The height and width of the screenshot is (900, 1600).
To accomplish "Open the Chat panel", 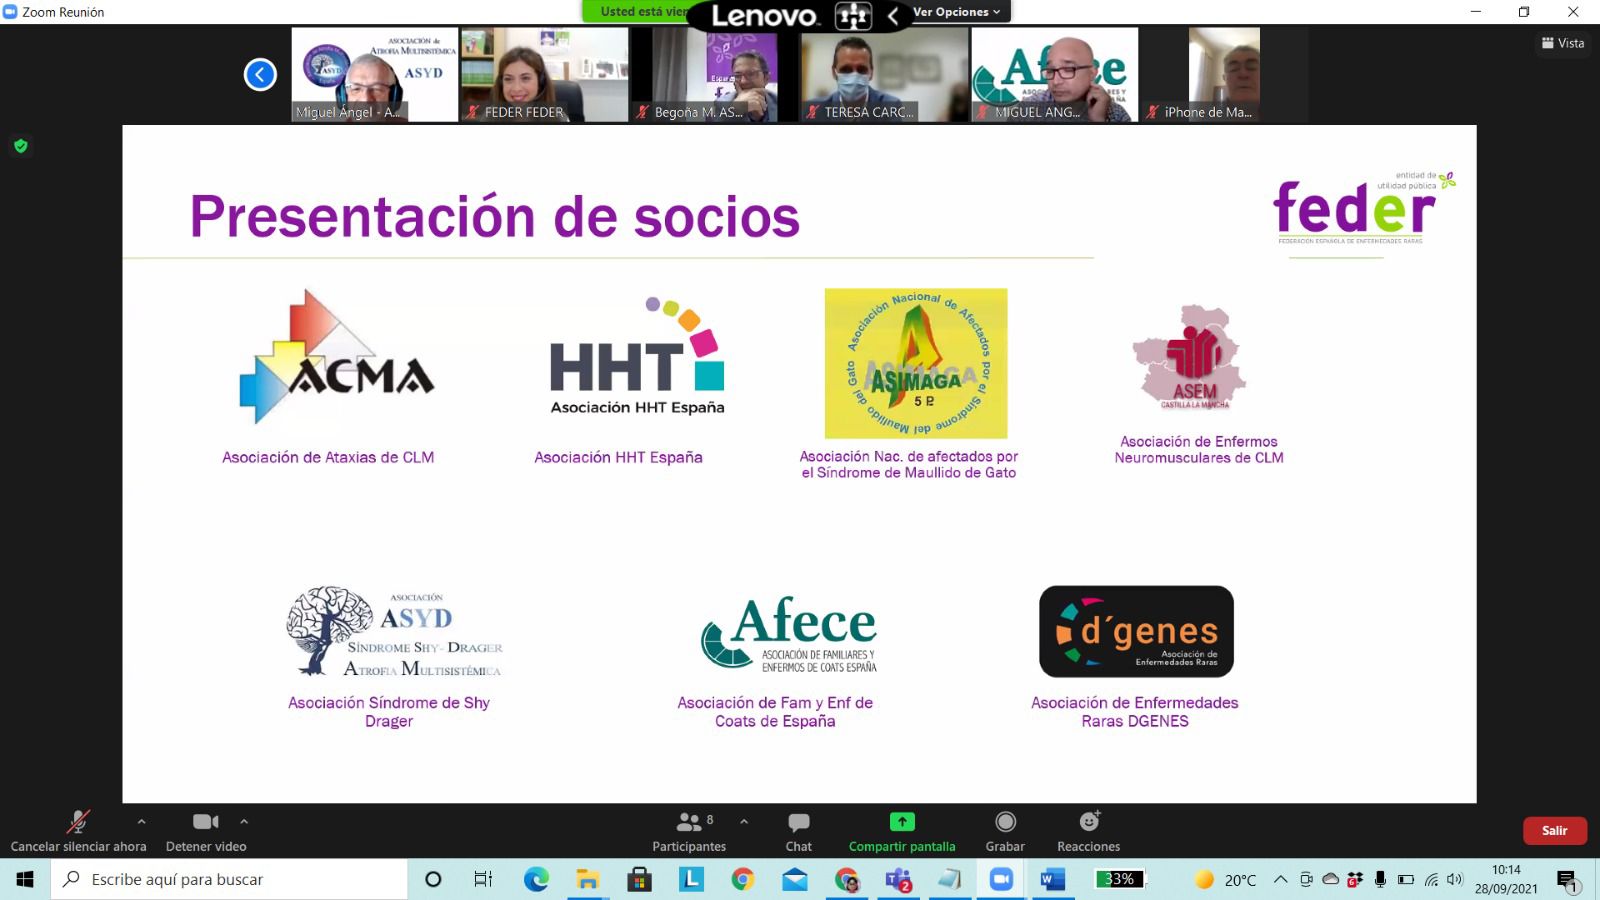I will [798, 831].
